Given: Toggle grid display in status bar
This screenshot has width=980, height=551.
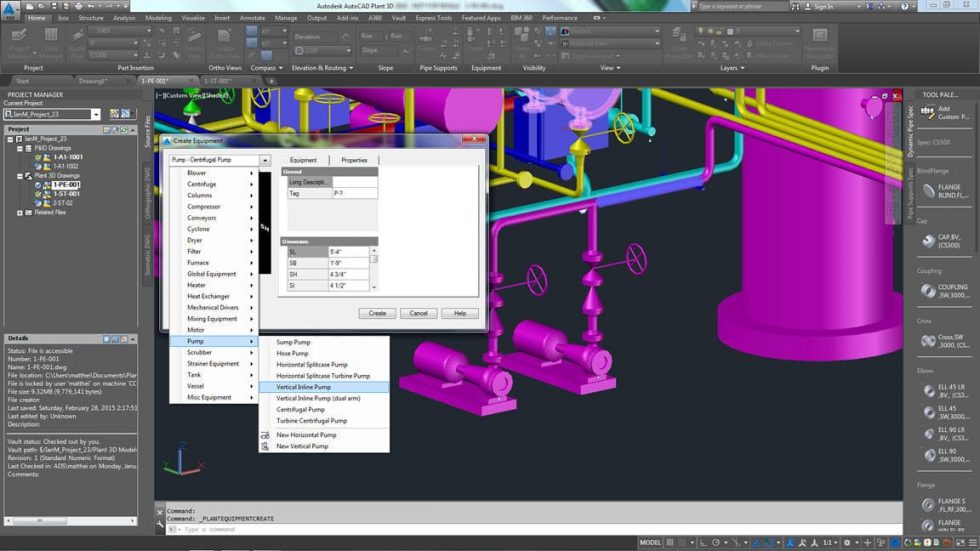Looking at the screenshot, I should coord(669,542).
